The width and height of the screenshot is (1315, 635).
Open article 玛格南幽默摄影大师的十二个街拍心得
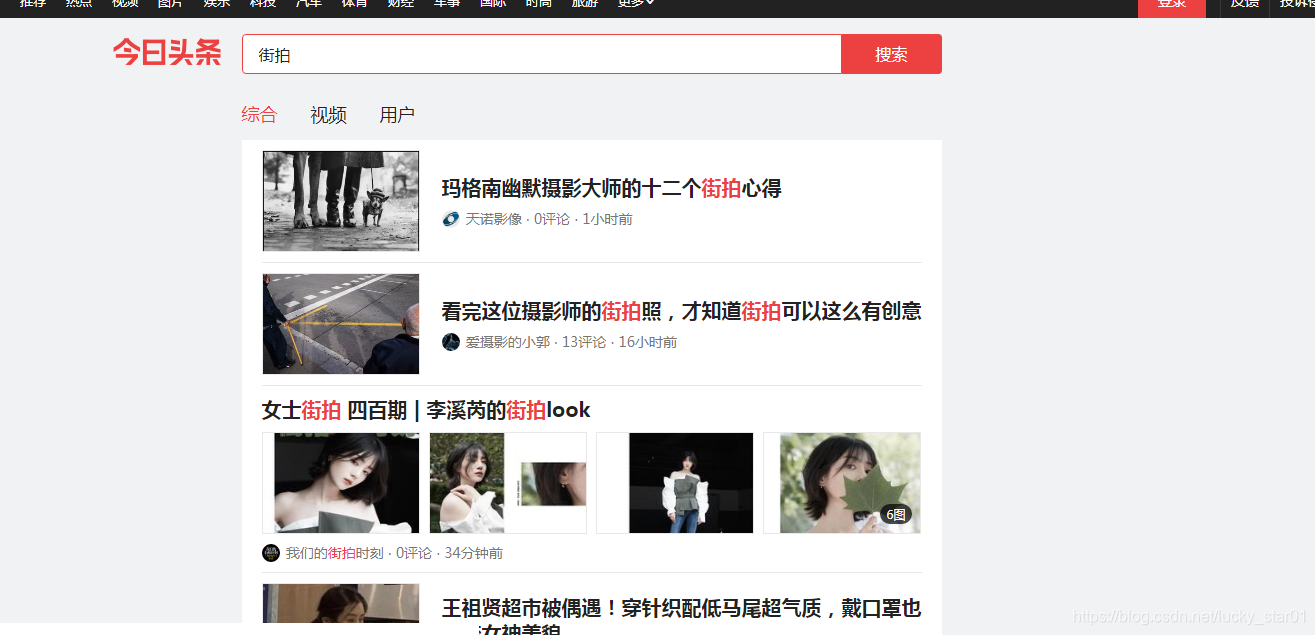coord(612,188)
